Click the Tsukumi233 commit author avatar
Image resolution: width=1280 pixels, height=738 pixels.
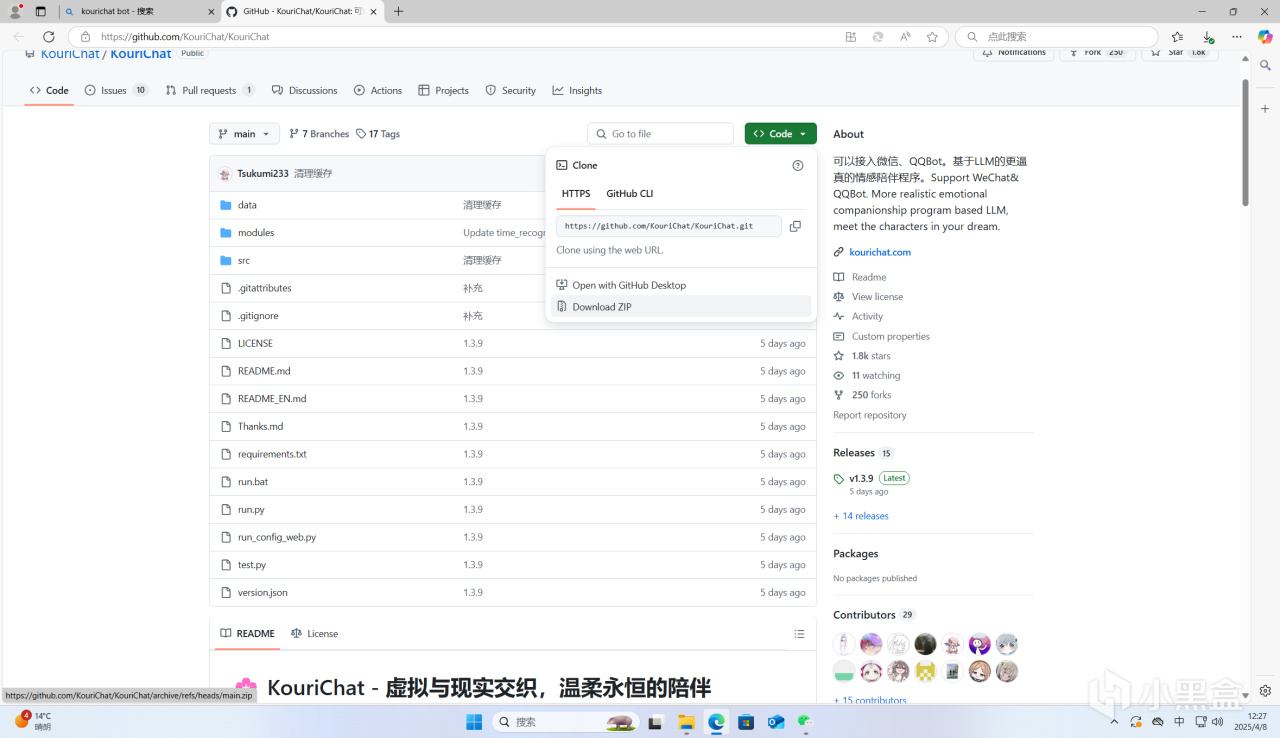tap(225, 174)
